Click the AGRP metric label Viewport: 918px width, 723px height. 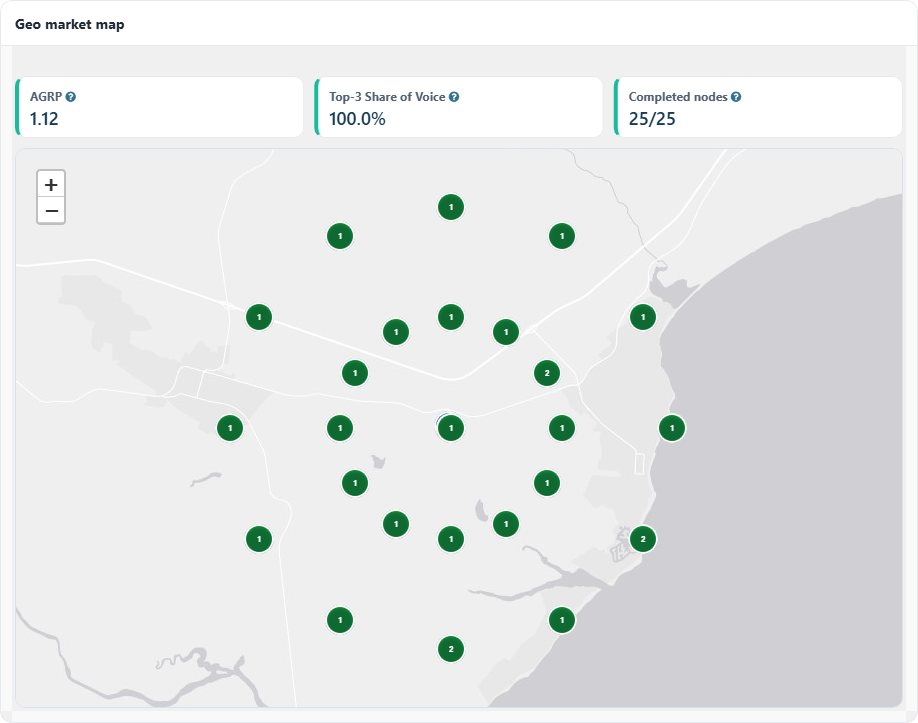(x=46, y=97)
